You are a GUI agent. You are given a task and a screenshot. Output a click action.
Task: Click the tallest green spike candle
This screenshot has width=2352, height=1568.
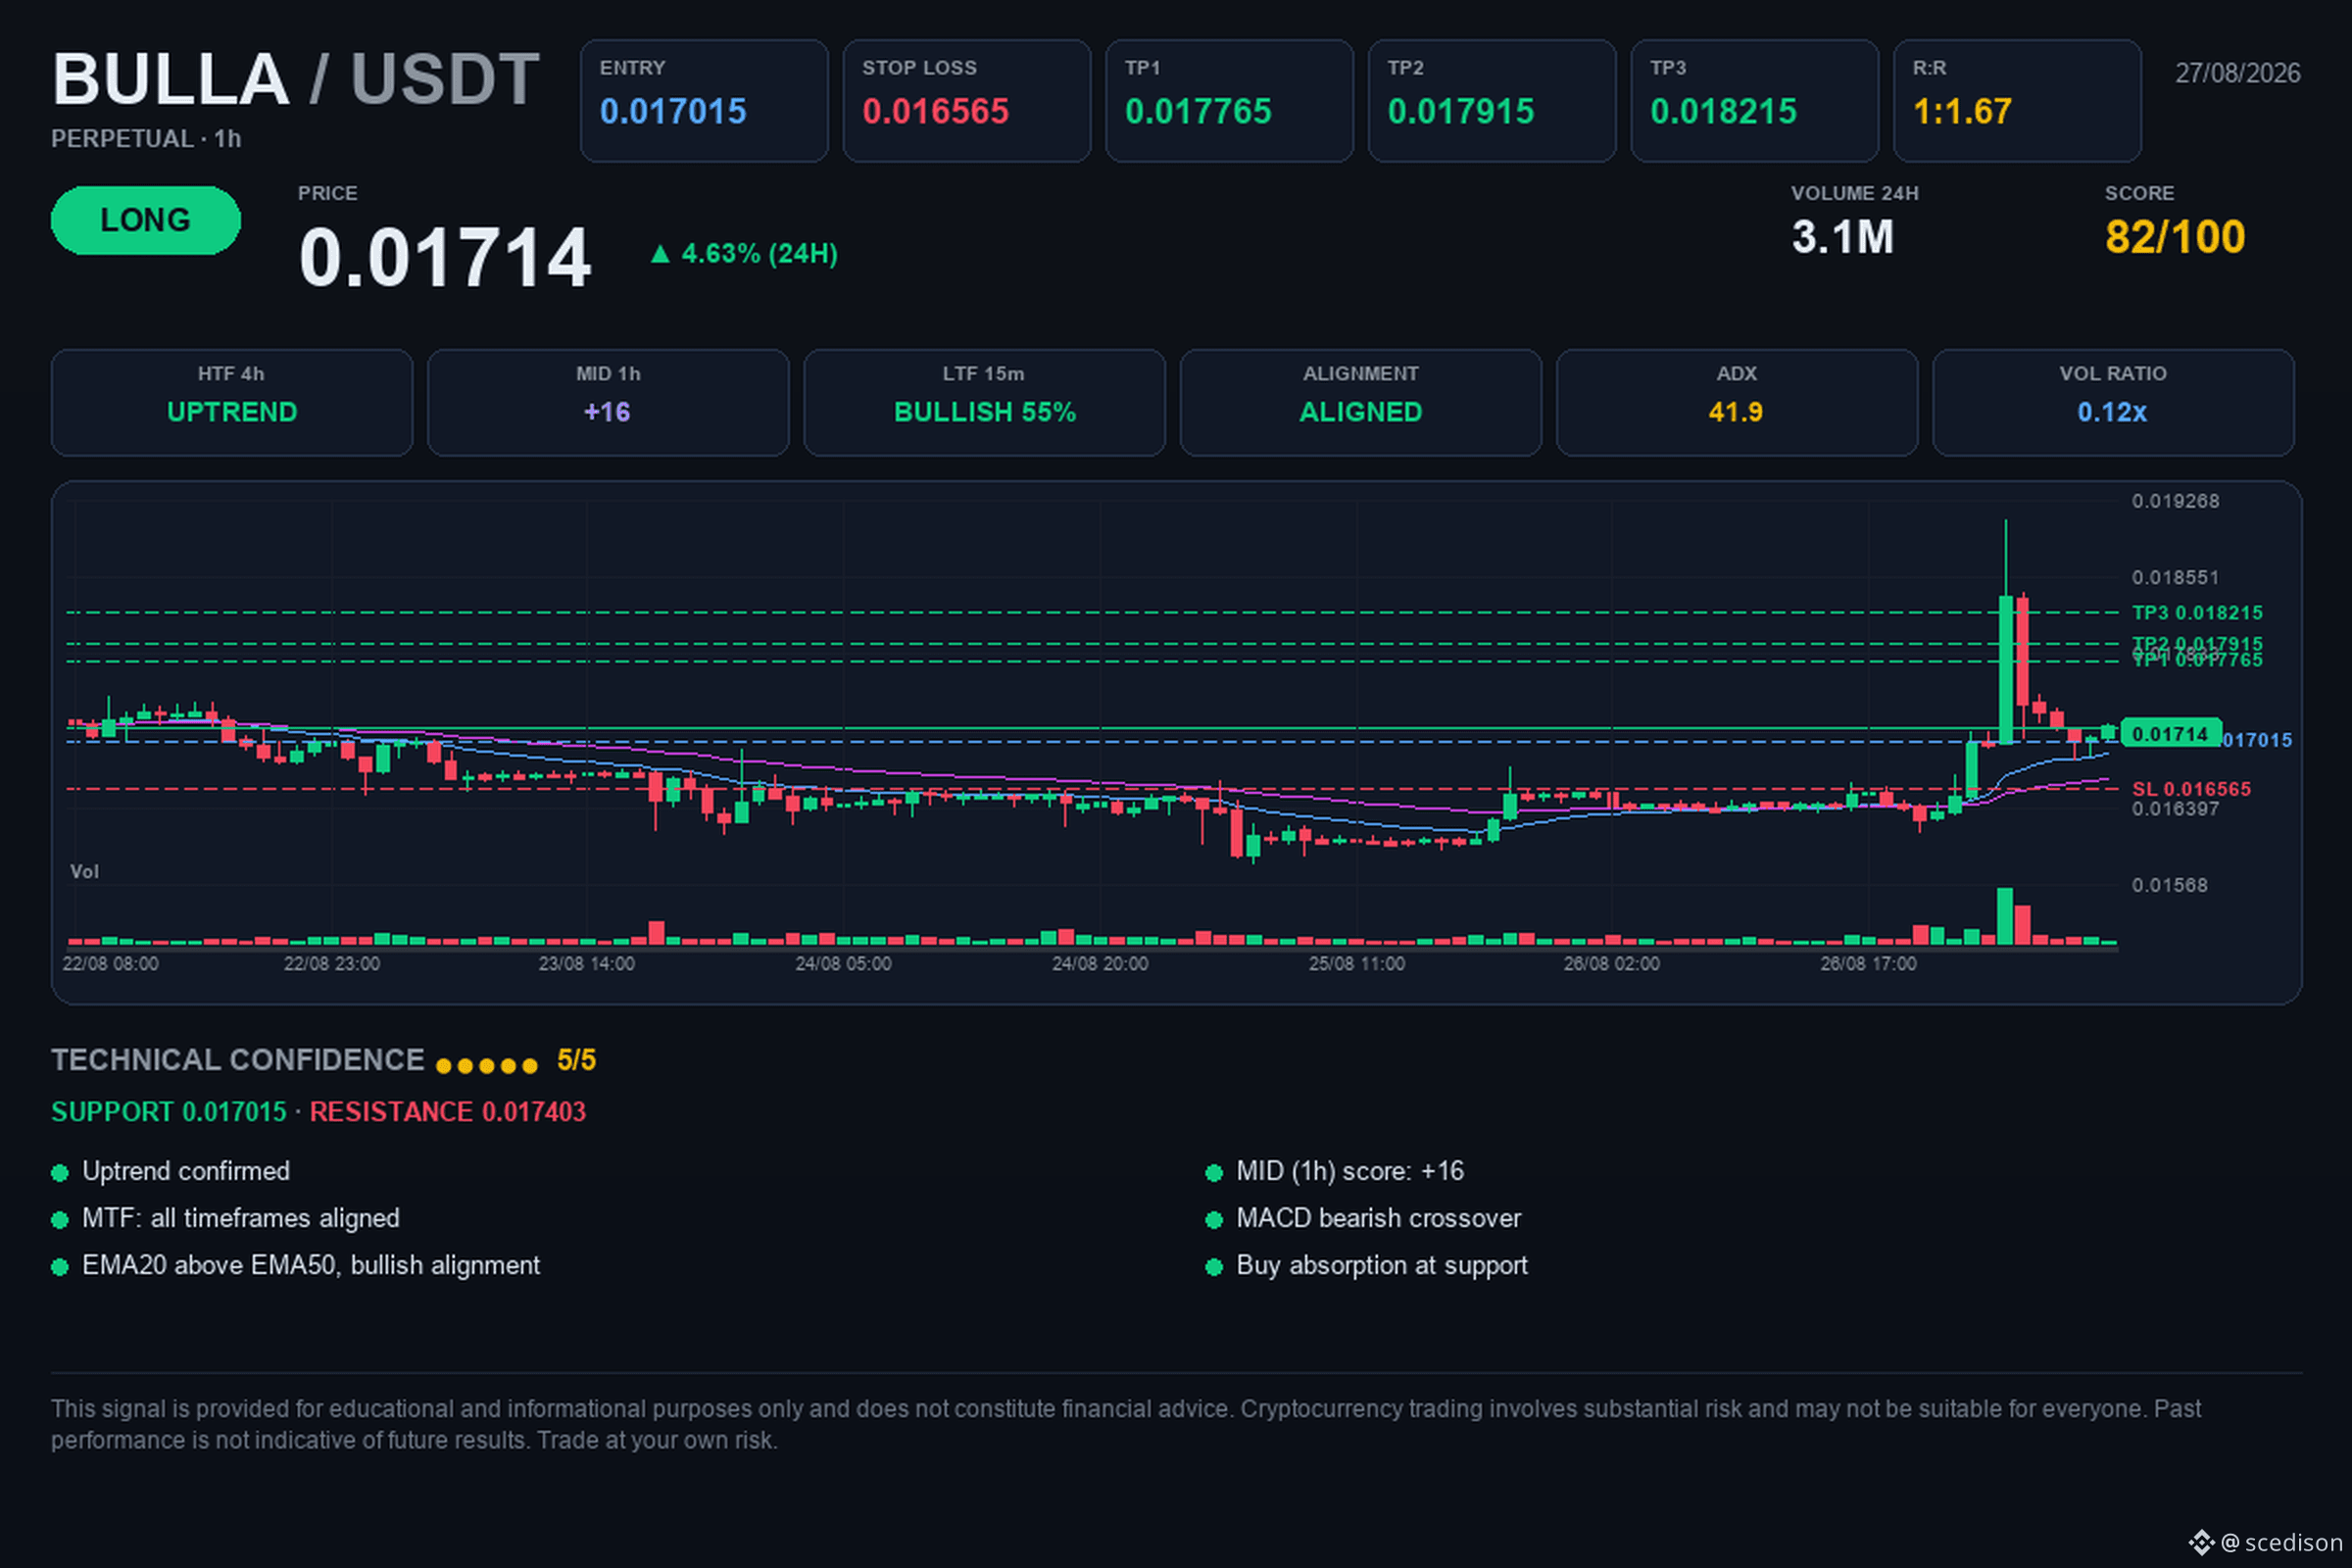pos(2006,669)
